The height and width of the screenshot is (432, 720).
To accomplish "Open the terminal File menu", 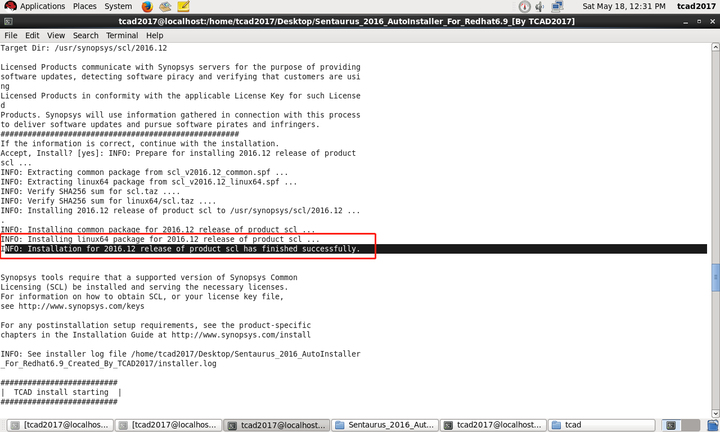I will click(x=11, y=35).
